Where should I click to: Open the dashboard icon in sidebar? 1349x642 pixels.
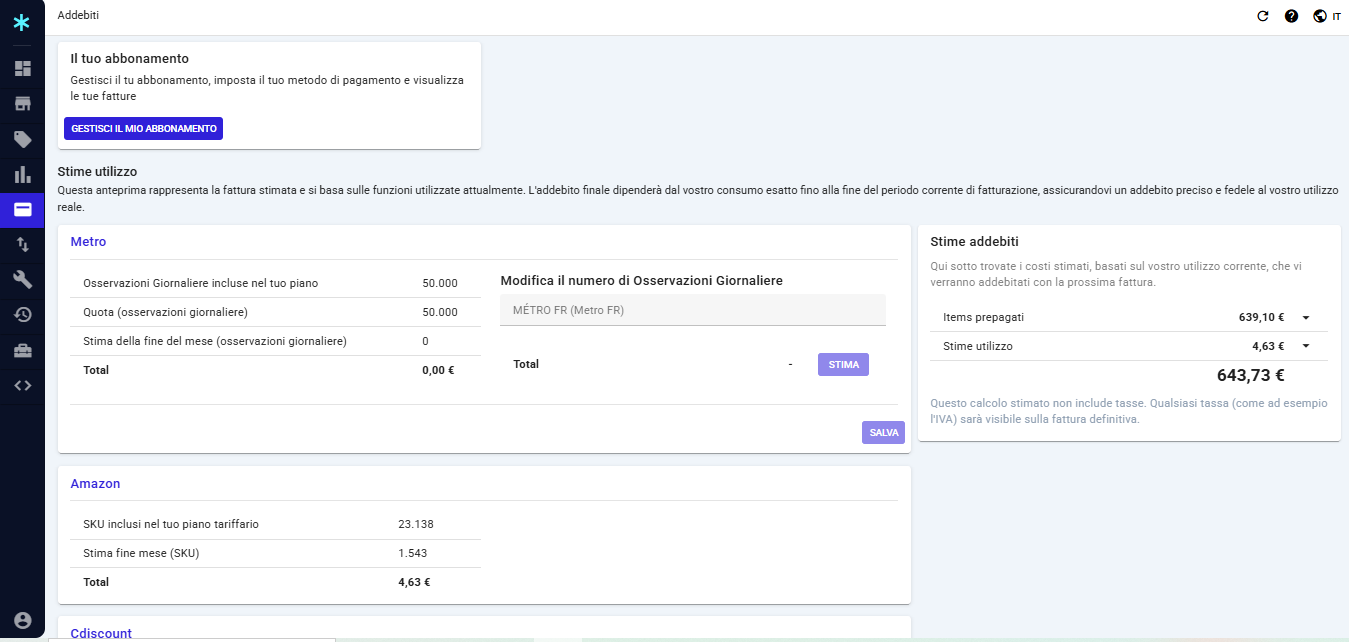pyautogui.click(x=22, y=69)
